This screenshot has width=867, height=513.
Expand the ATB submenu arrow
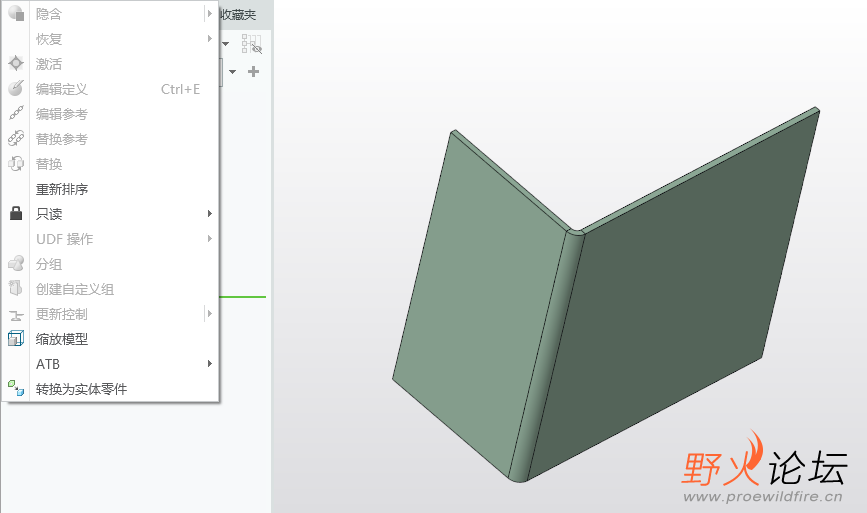click(x=210, y=363)
